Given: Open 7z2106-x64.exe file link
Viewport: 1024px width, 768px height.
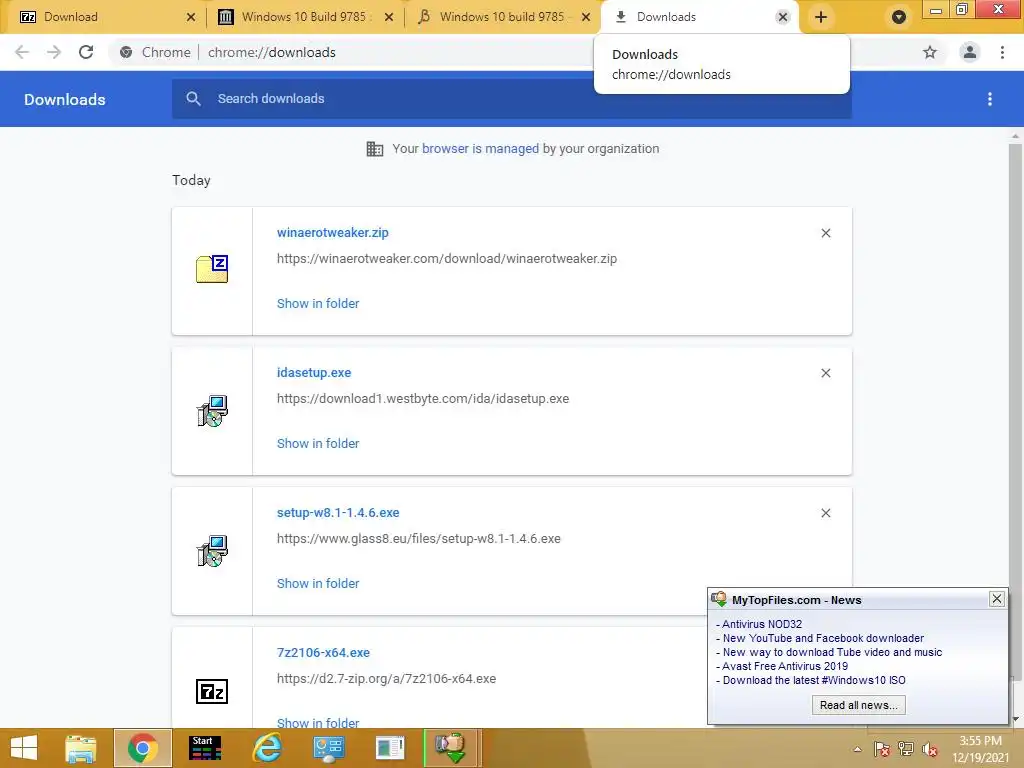Looking at the screenshot, I should pos(323,652).
